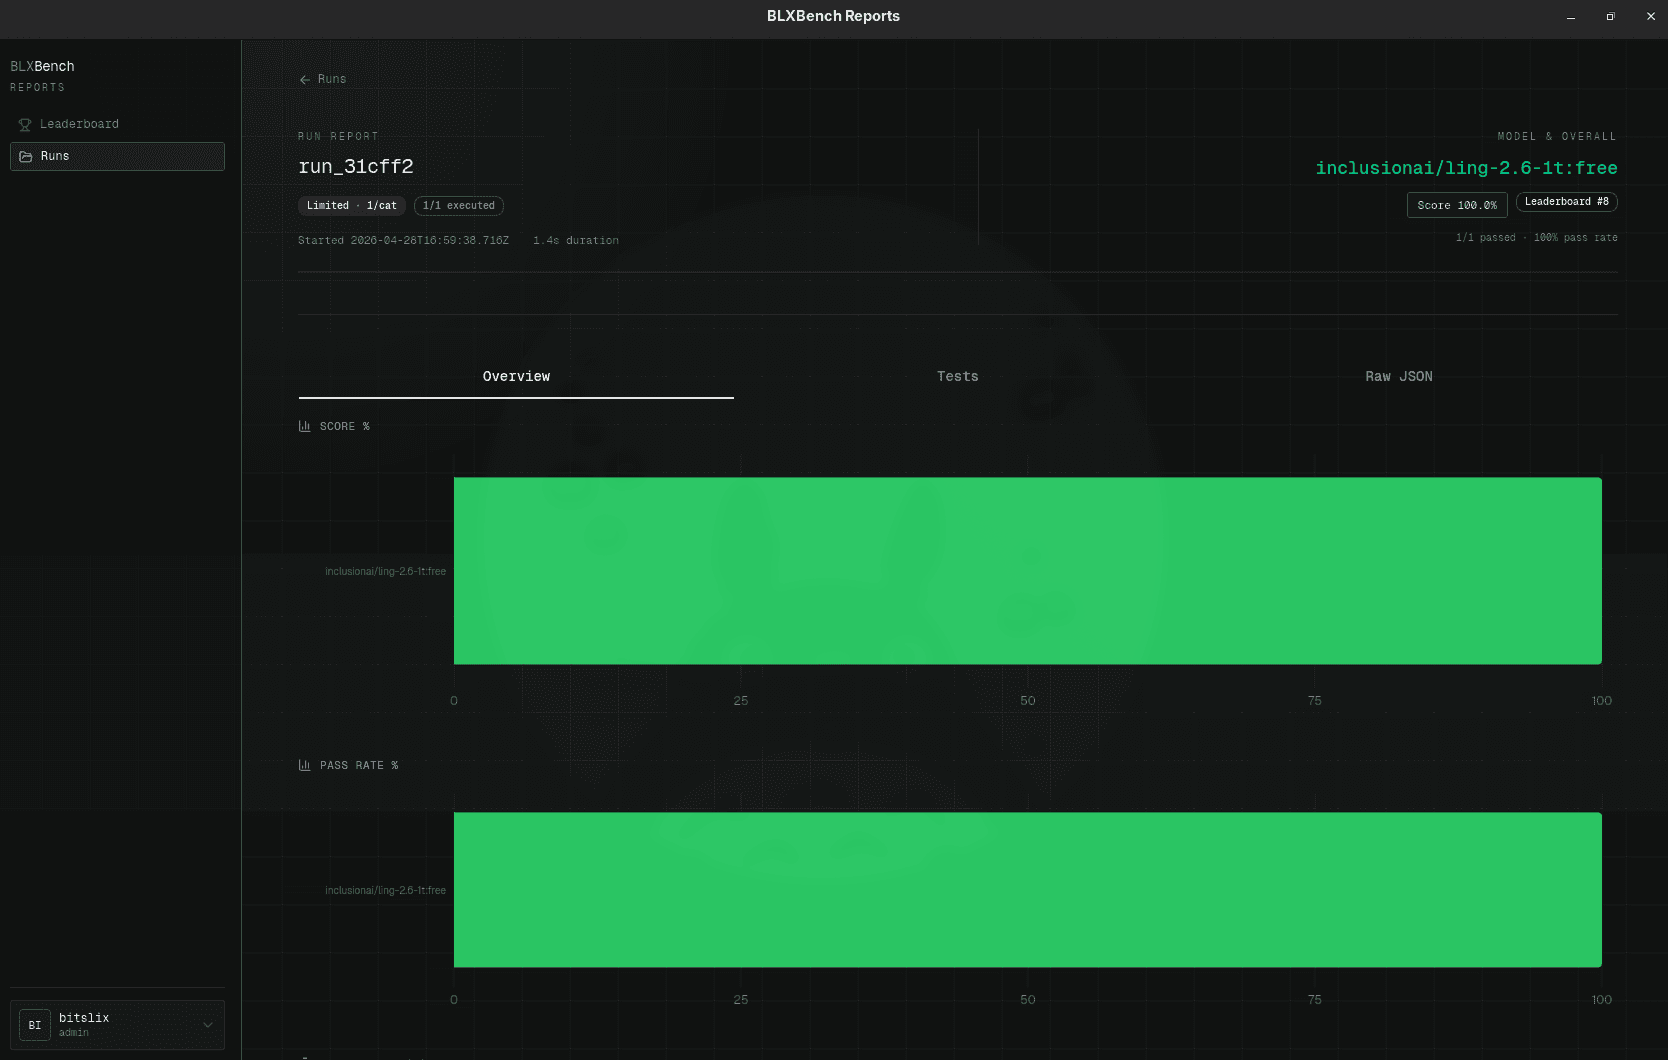1668x1060 pixels.
Task: Click the green Score % bar
Action: coord(1028,571)
